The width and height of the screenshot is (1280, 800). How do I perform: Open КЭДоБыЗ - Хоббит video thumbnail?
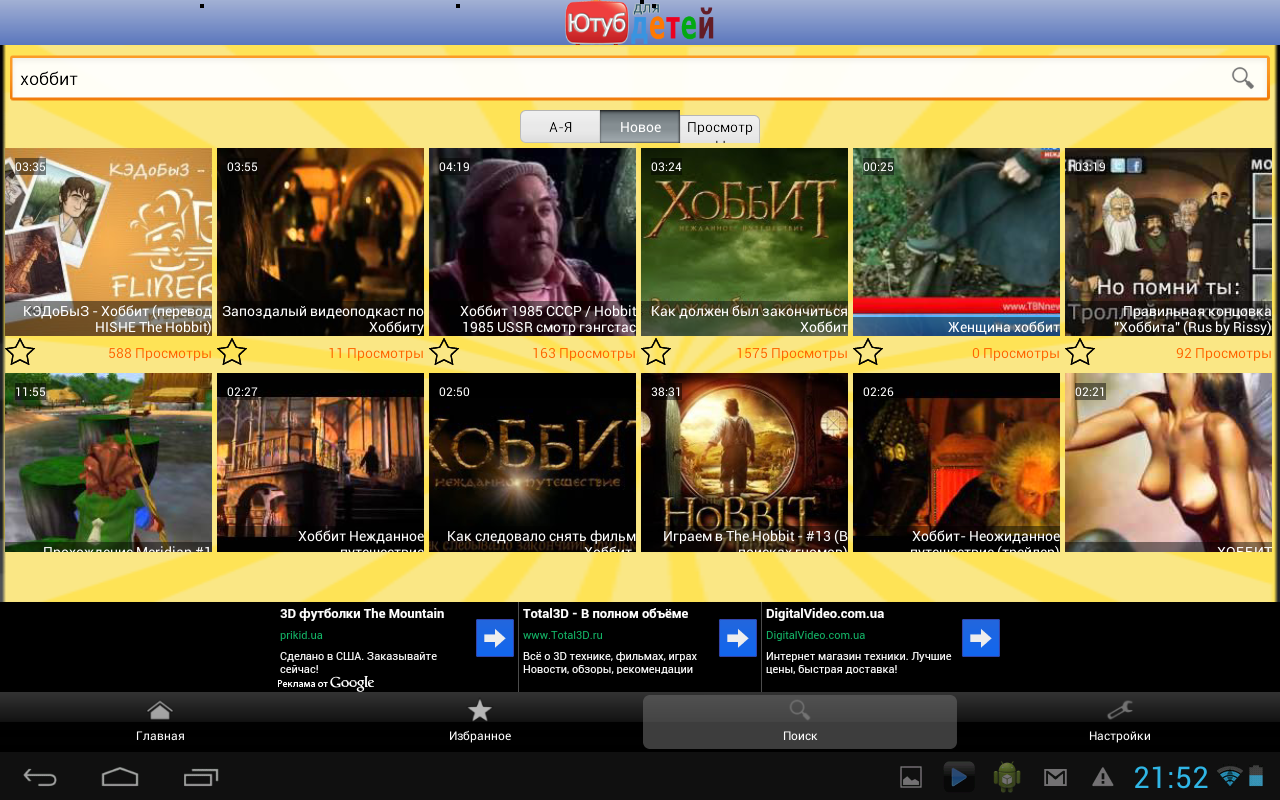coord(108,242)
